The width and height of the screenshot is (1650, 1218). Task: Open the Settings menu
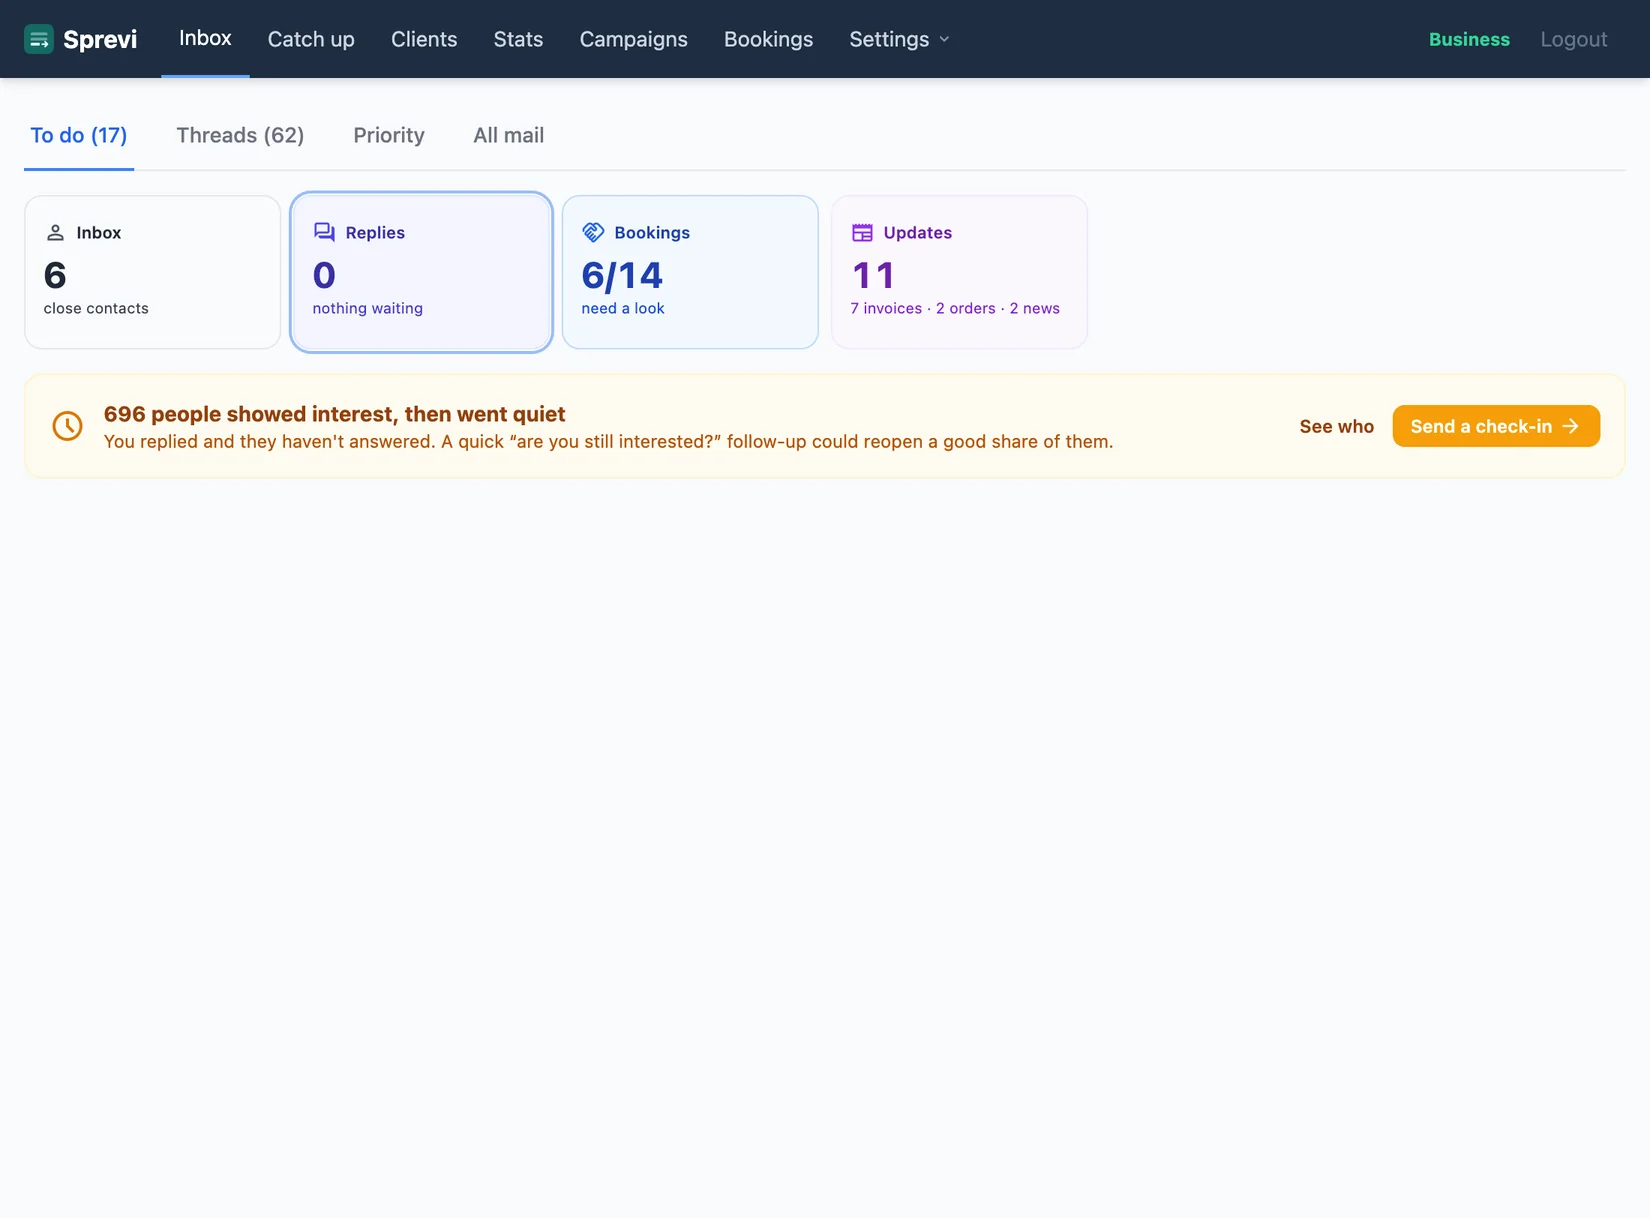pyautogui.click(x=899, y=39)
